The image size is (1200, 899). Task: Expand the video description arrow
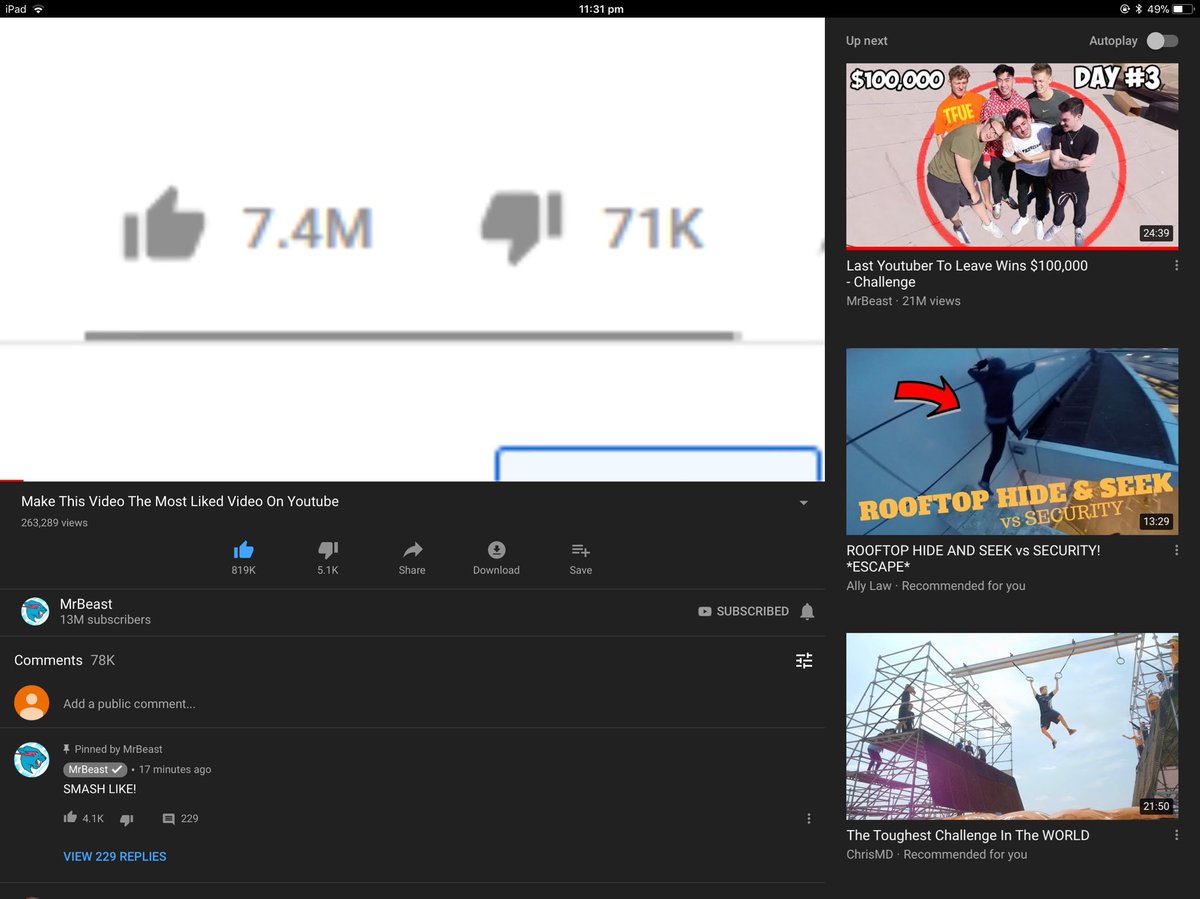803,503
